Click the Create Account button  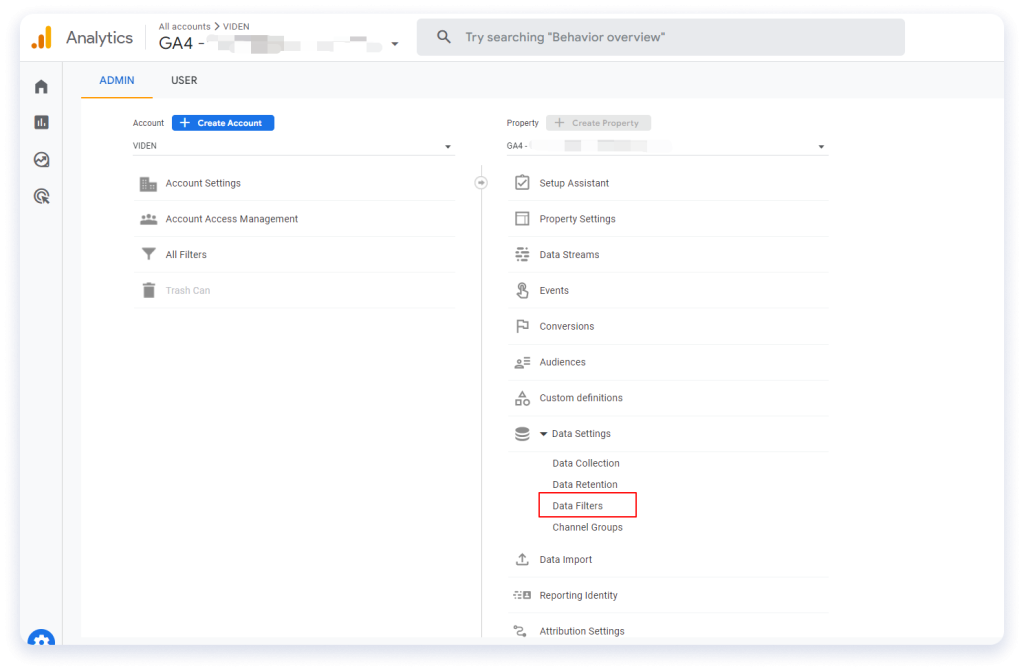point(222,122)
